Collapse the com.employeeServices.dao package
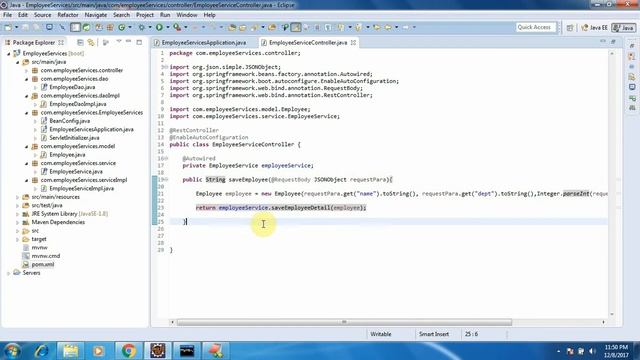This screenshot has width=640, height=360. click(x=27, y=79)
